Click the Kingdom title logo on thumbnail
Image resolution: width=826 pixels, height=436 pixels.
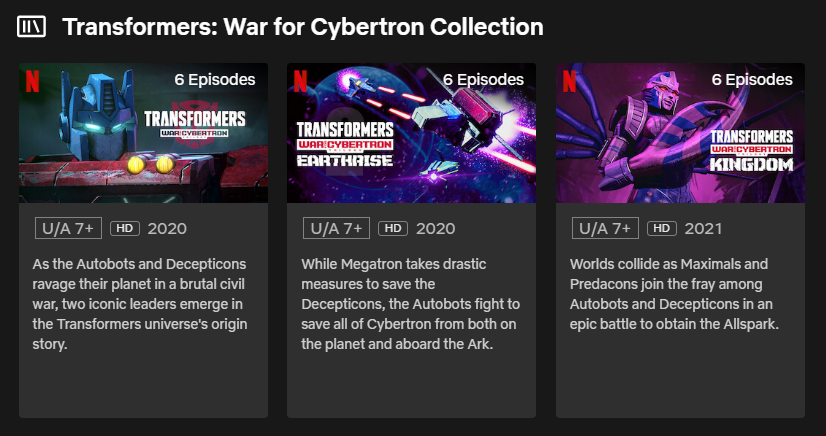click(x=752, y=151)
